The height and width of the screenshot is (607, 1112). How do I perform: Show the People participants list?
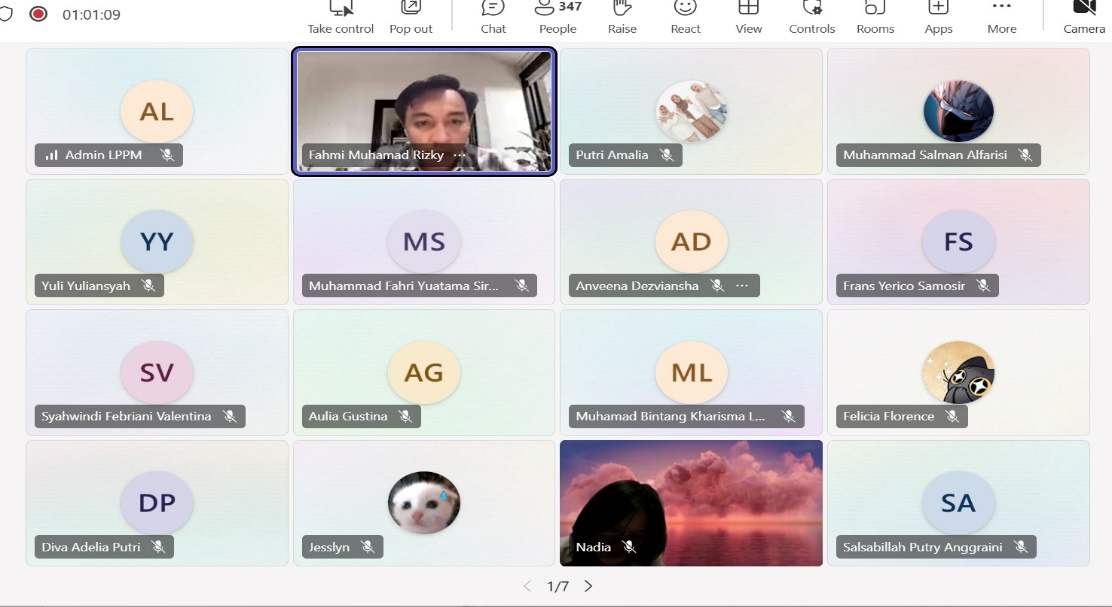tap(557, 17)
